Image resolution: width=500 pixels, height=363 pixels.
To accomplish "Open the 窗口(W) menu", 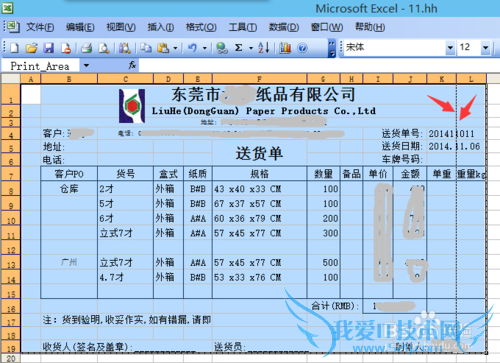I will tap(327, 27).
